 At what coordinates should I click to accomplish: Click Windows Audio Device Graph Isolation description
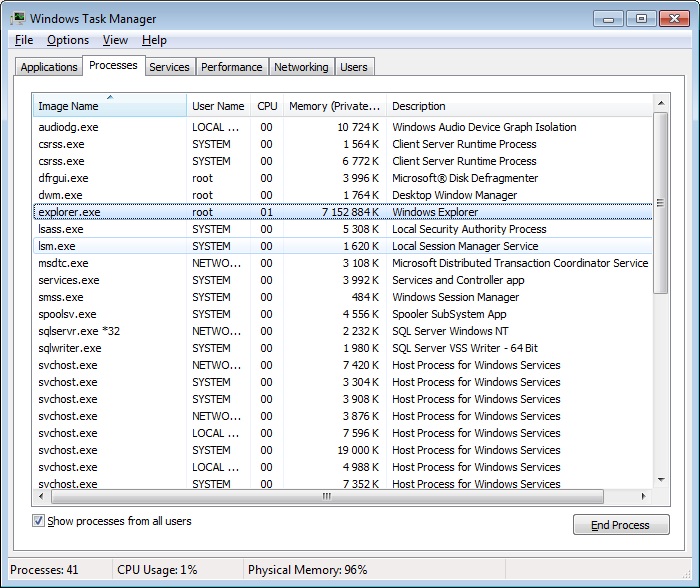[x=484, y=127]
